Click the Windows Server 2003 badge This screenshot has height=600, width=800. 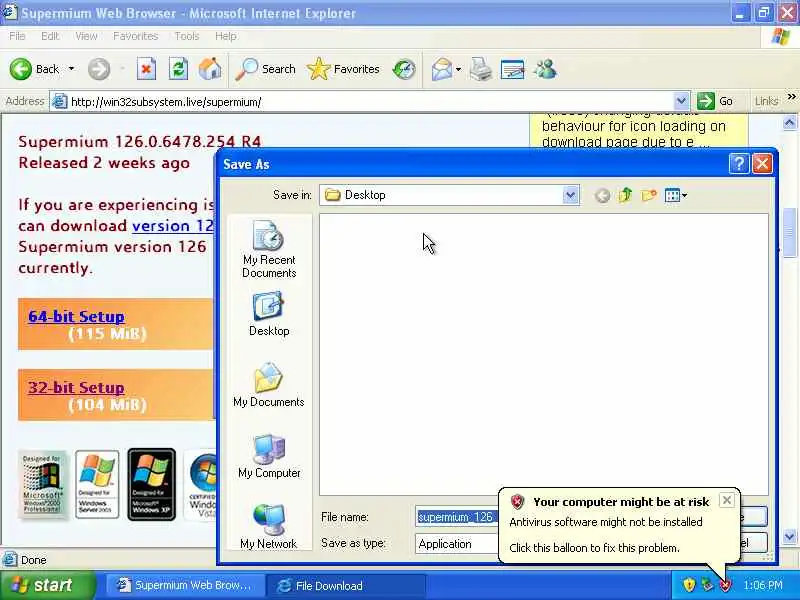tap(97, 485)
